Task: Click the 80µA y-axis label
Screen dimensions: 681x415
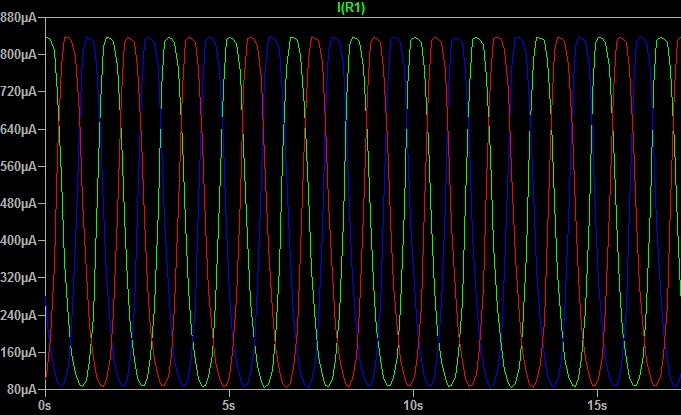Action: coord(21,388)
